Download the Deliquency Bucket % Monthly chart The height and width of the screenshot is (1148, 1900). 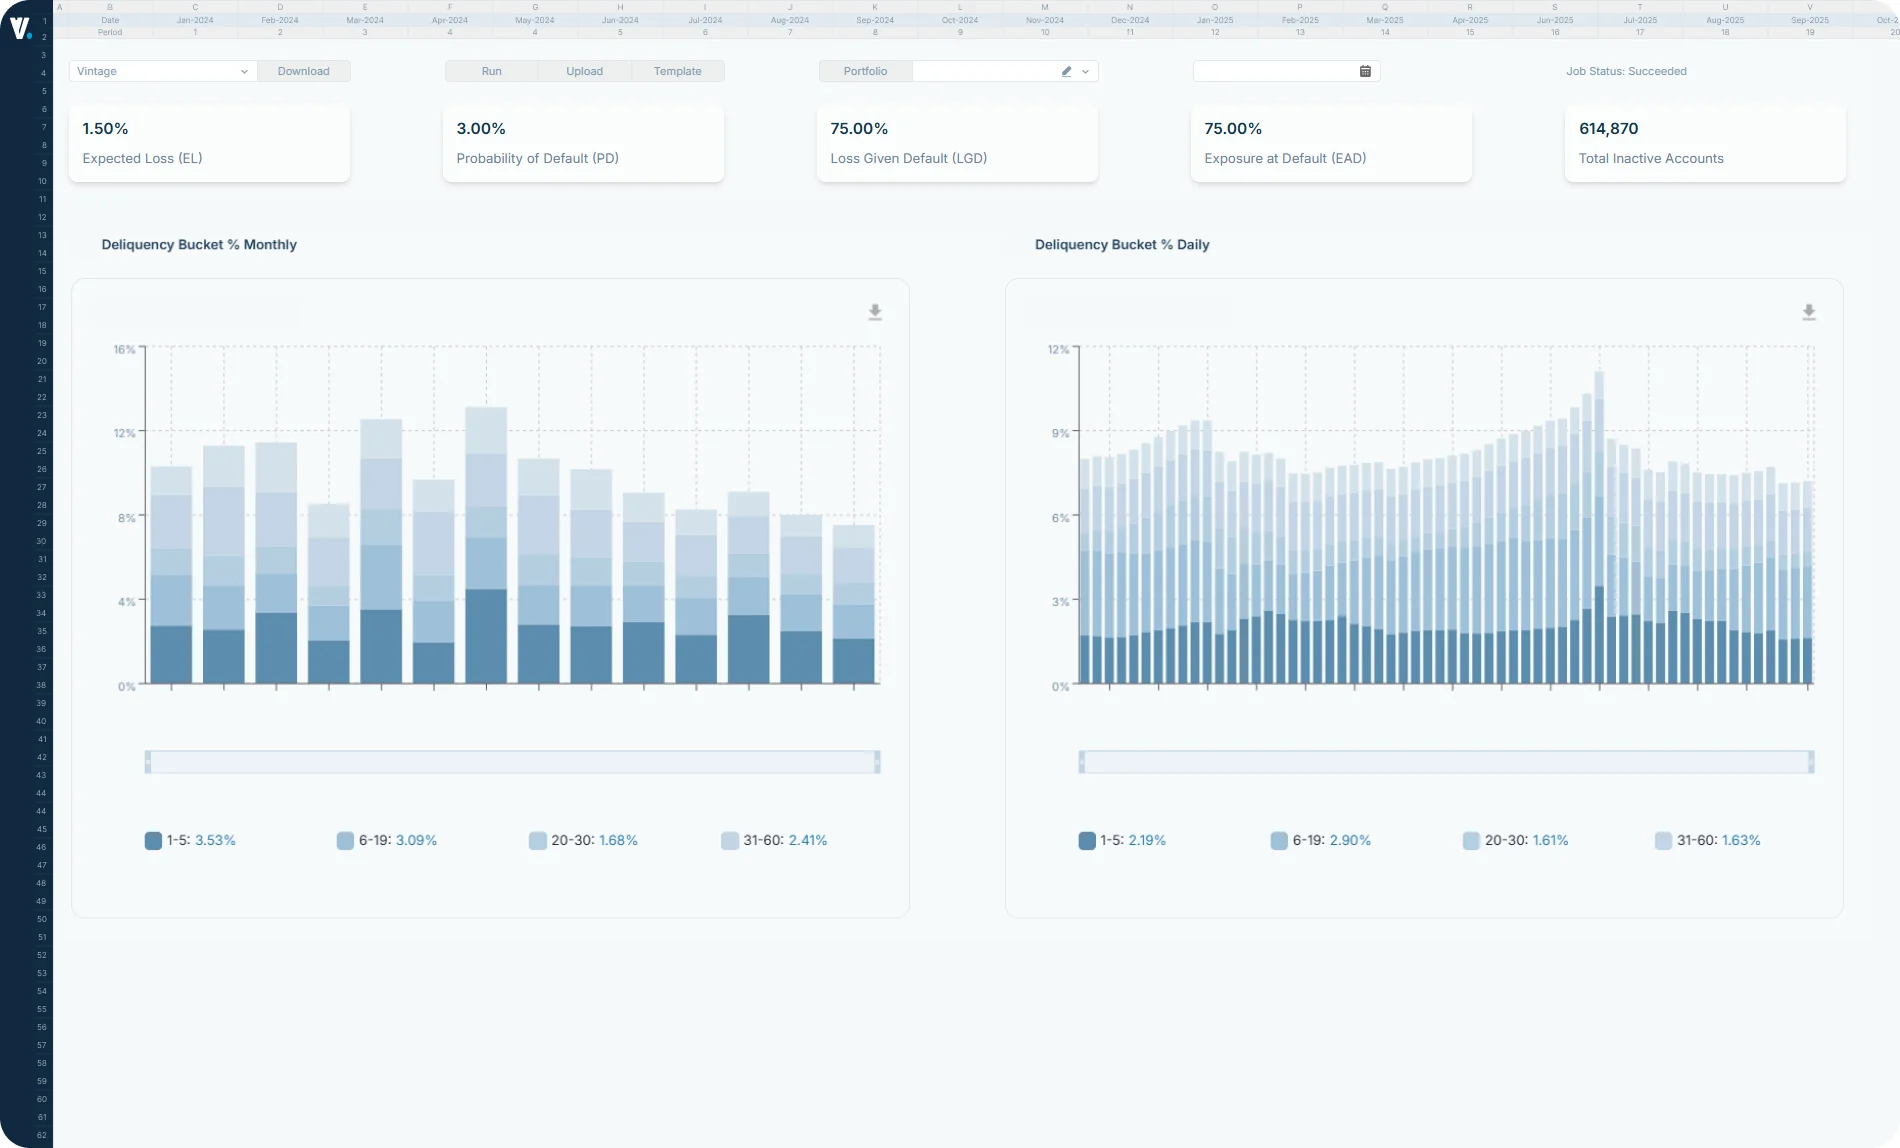point(875,311)
